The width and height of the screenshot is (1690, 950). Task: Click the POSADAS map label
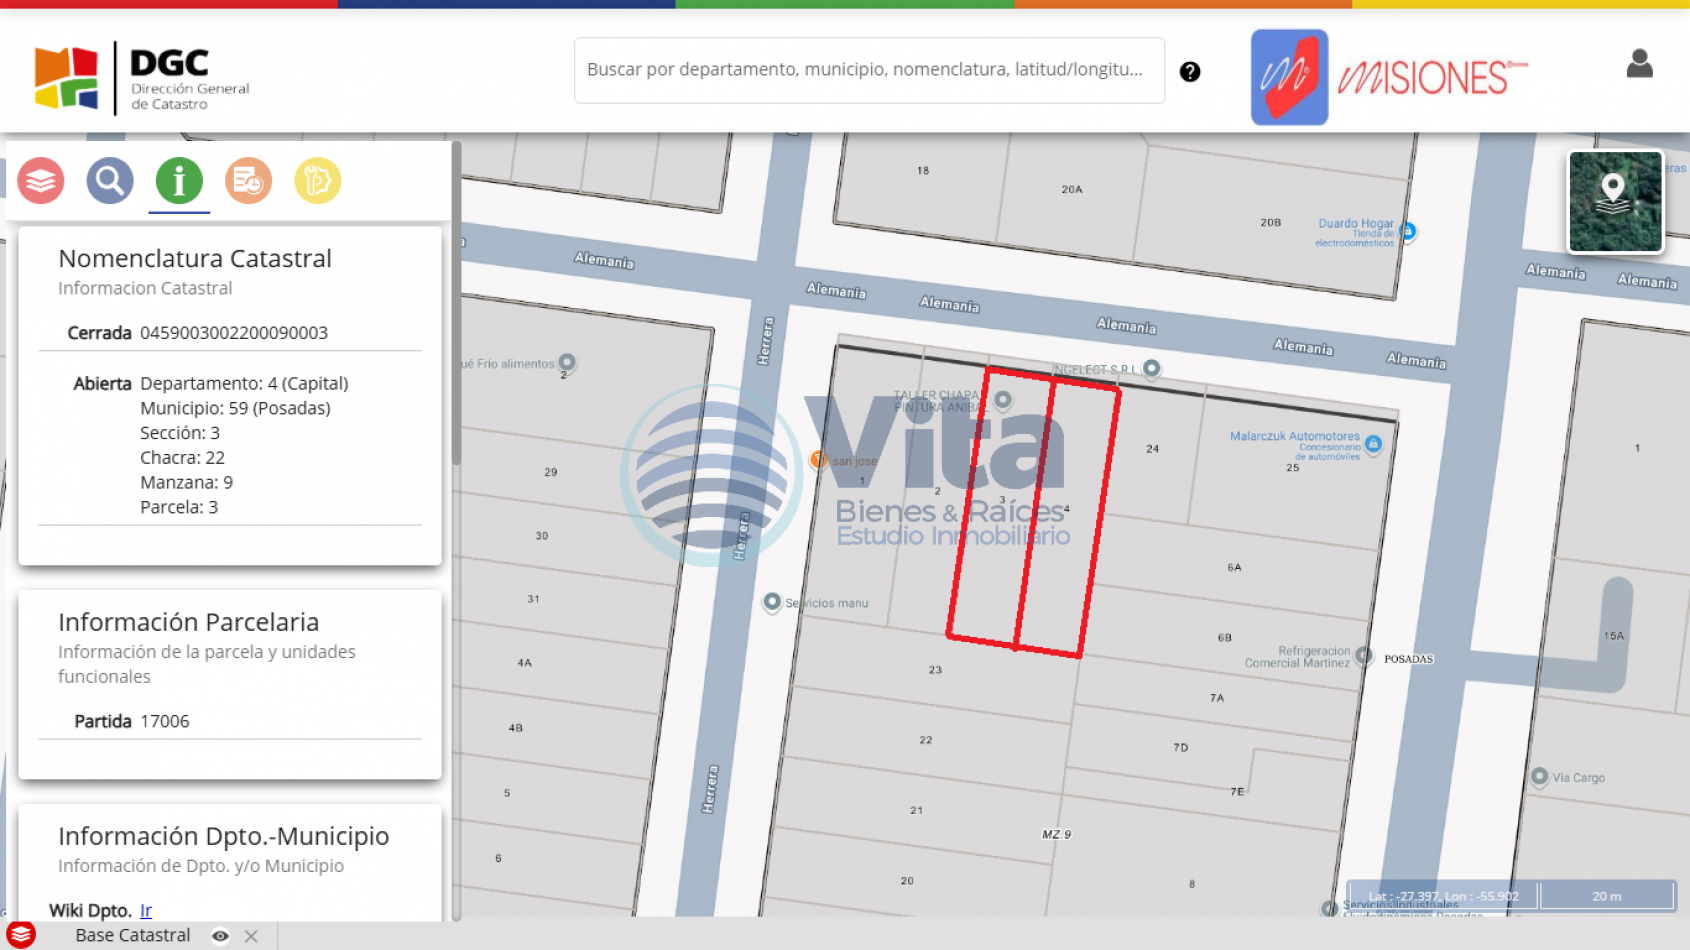[x=1409, y=659]
